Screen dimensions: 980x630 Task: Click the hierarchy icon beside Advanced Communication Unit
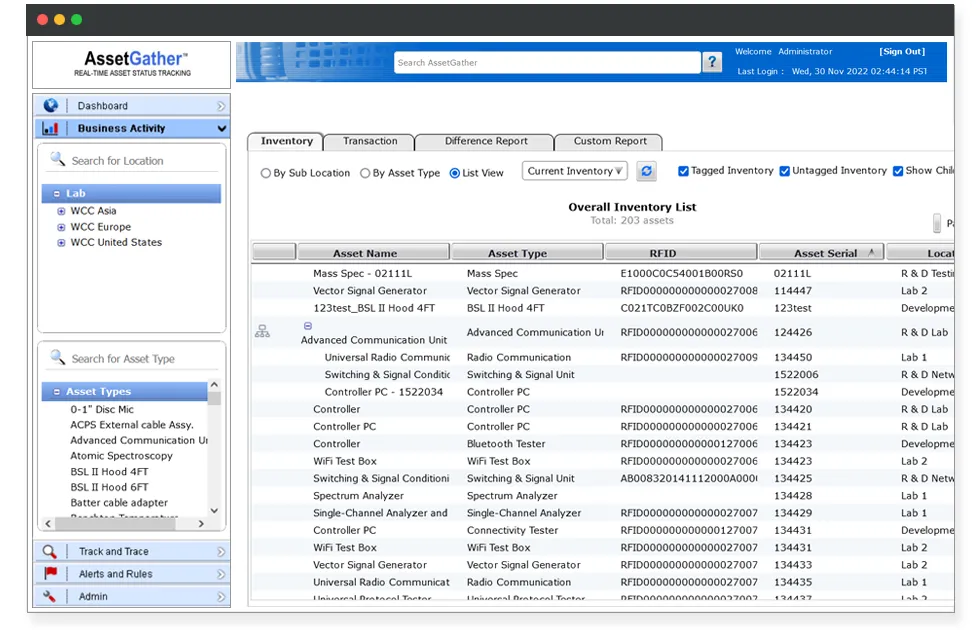[x=262, y=331]
